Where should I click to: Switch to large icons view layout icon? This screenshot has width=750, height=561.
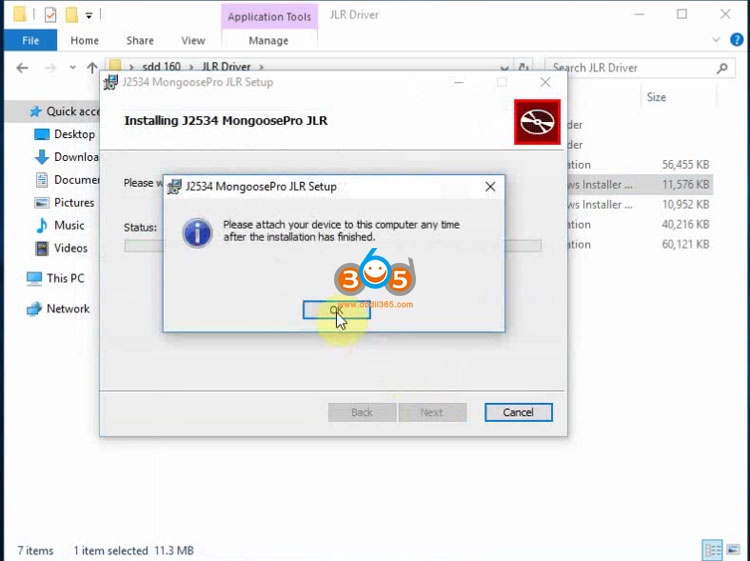pyautogui.click(x=733, y=550)
